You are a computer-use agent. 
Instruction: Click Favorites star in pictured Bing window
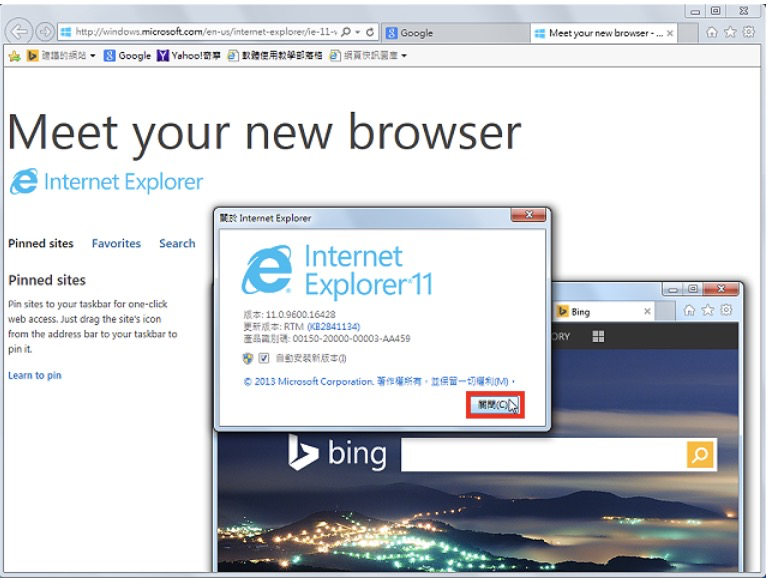(708, 310)
